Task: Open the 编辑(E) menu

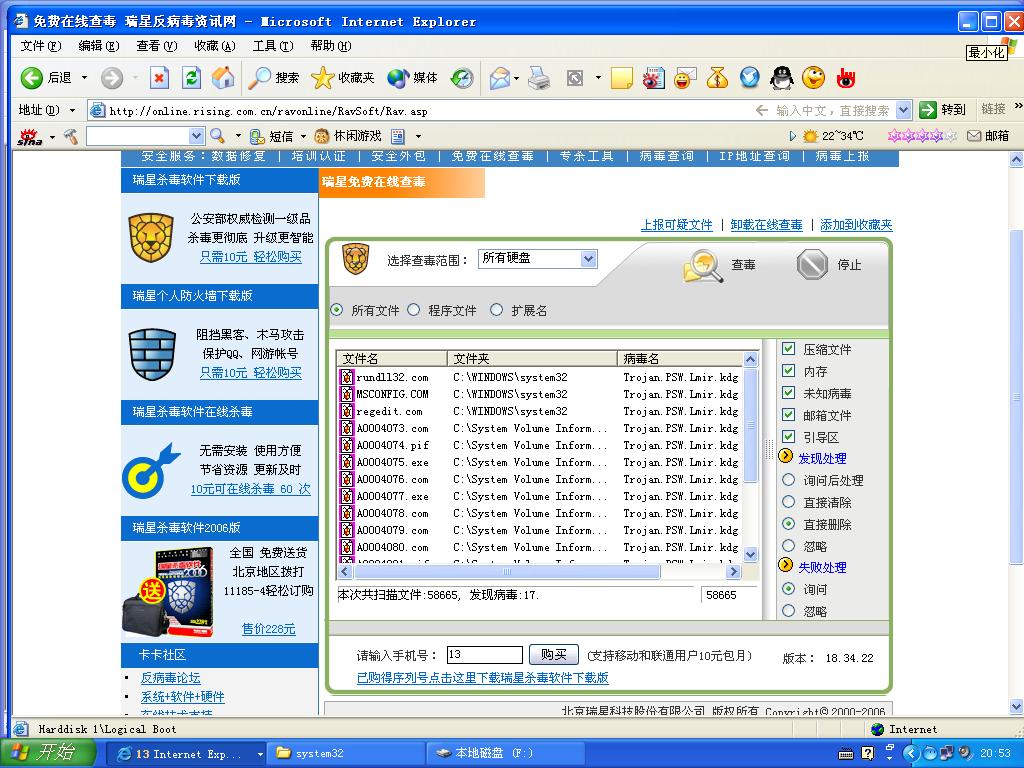Action: tap(99, 46)
